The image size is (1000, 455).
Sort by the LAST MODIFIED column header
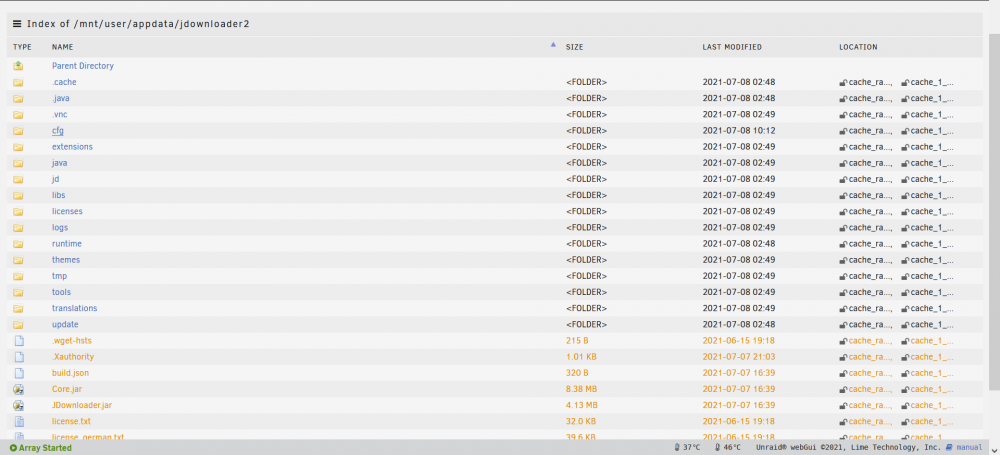[732, 47]
